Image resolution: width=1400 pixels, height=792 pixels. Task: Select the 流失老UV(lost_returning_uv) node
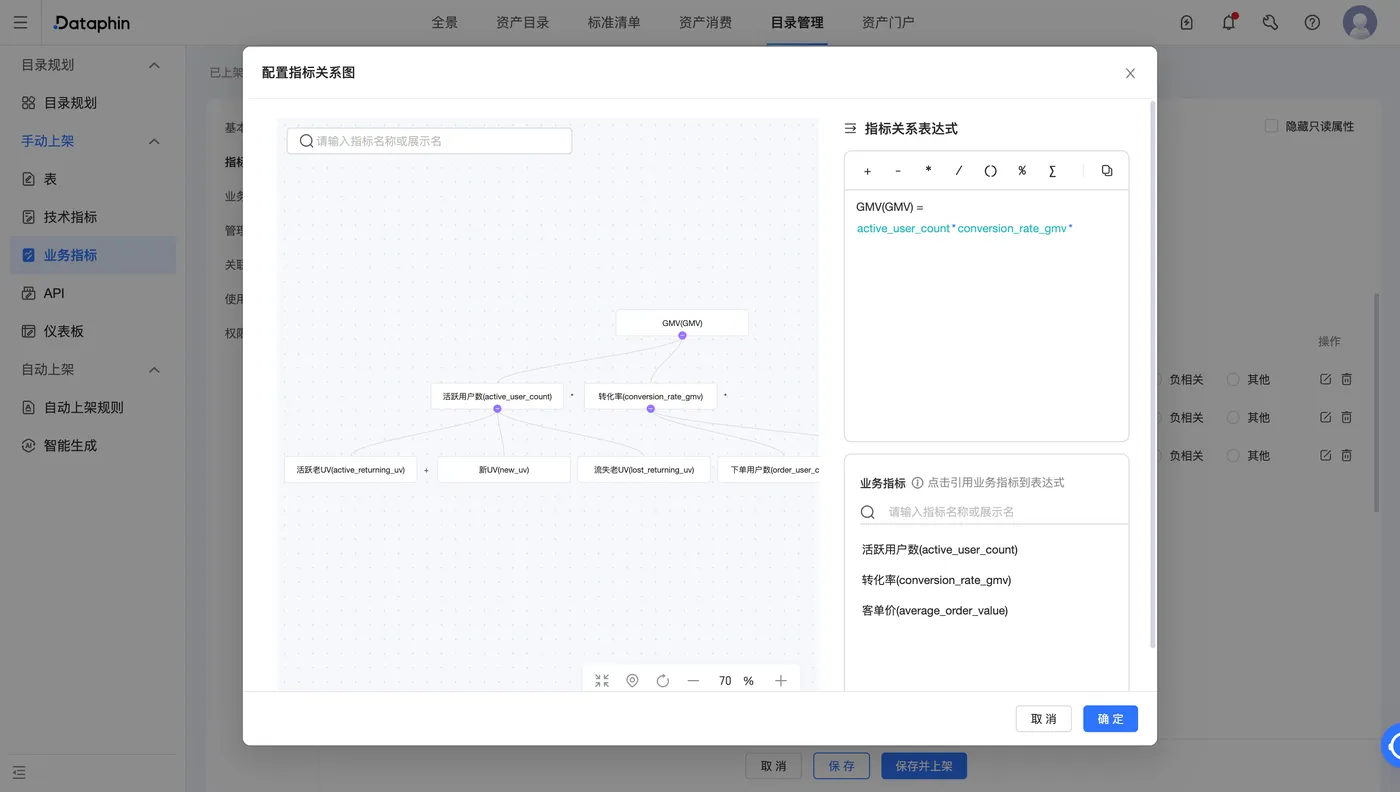pos(644,470)
